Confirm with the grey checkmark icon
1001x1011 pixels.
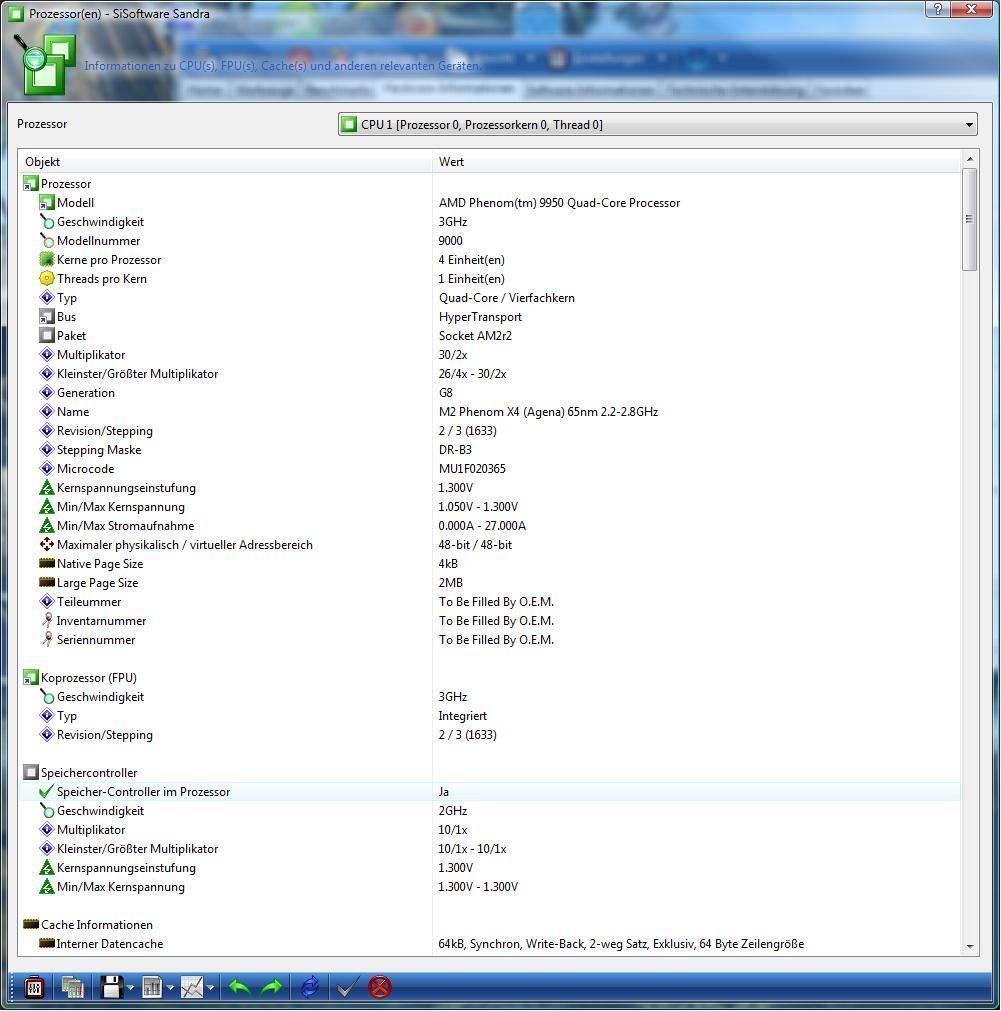click(348, 987)
